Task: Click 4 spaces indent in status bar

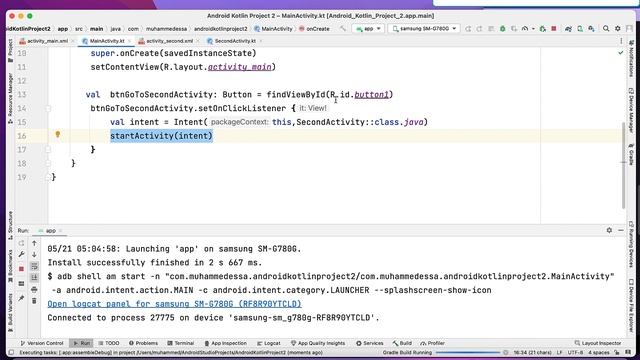Action: click(599, 352)
